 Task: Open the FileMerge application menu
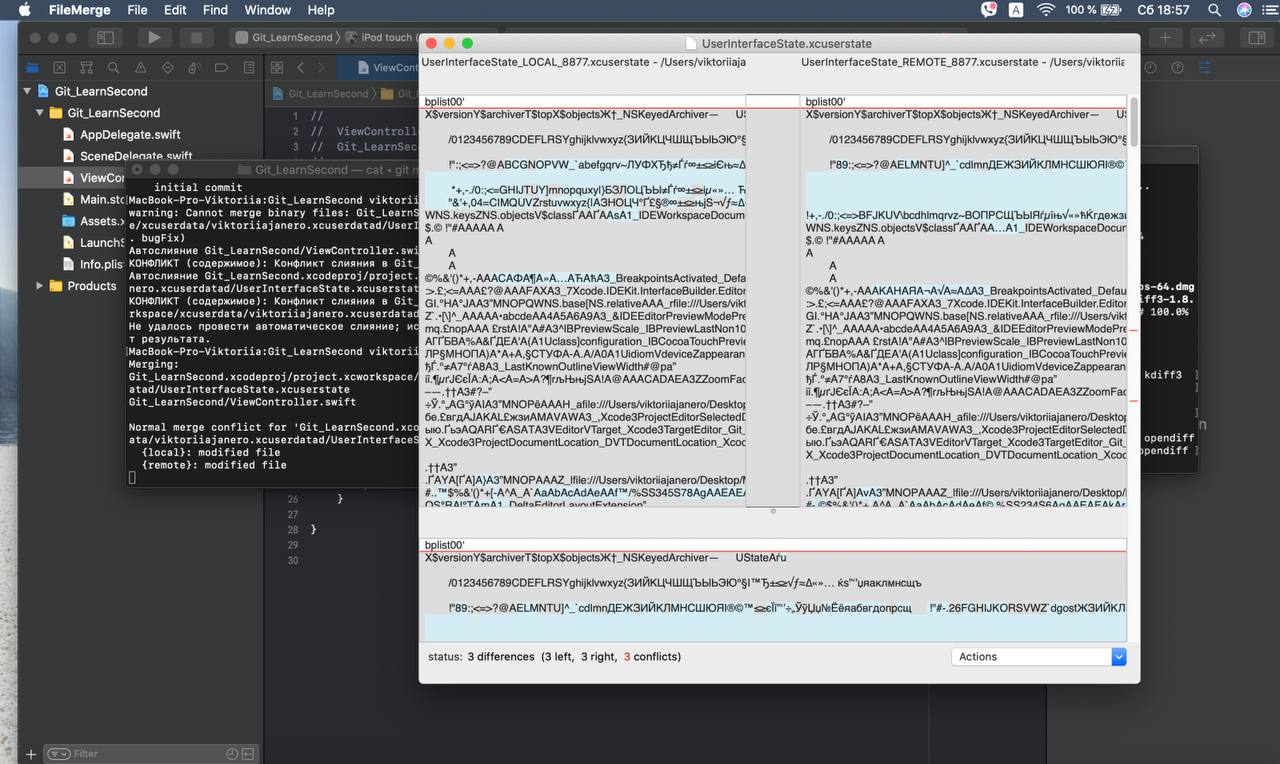coord(79,10)
